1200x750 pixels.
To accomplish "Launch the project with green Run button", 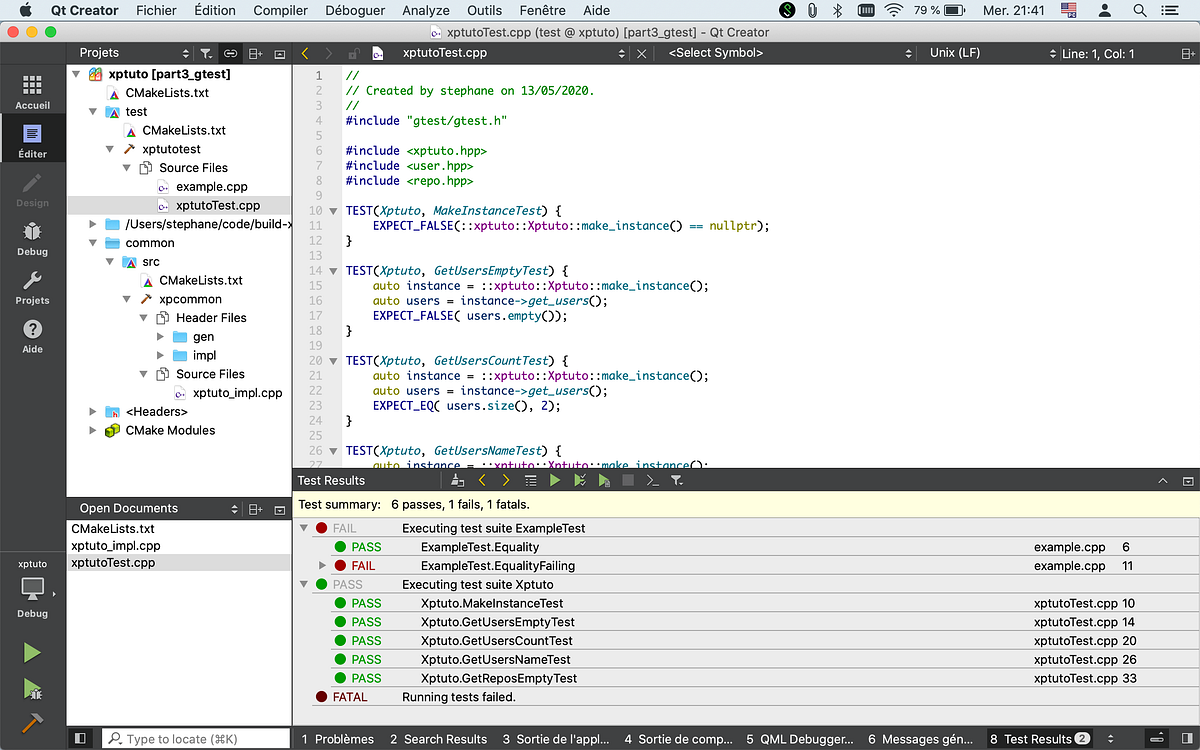I will (x=31, y=652).
